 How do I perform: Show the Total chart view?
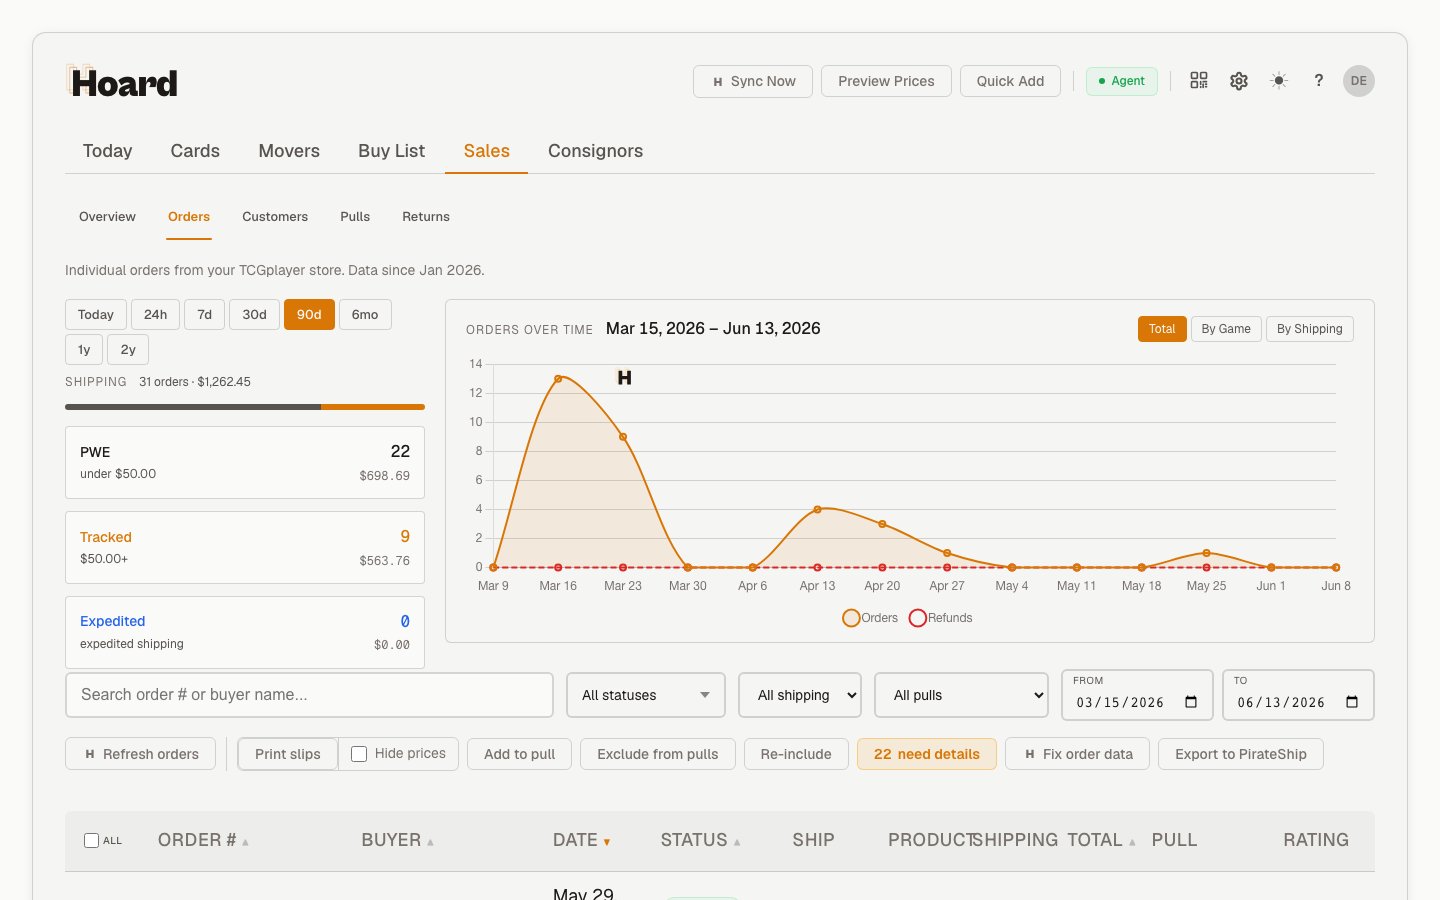(1162, 329)
